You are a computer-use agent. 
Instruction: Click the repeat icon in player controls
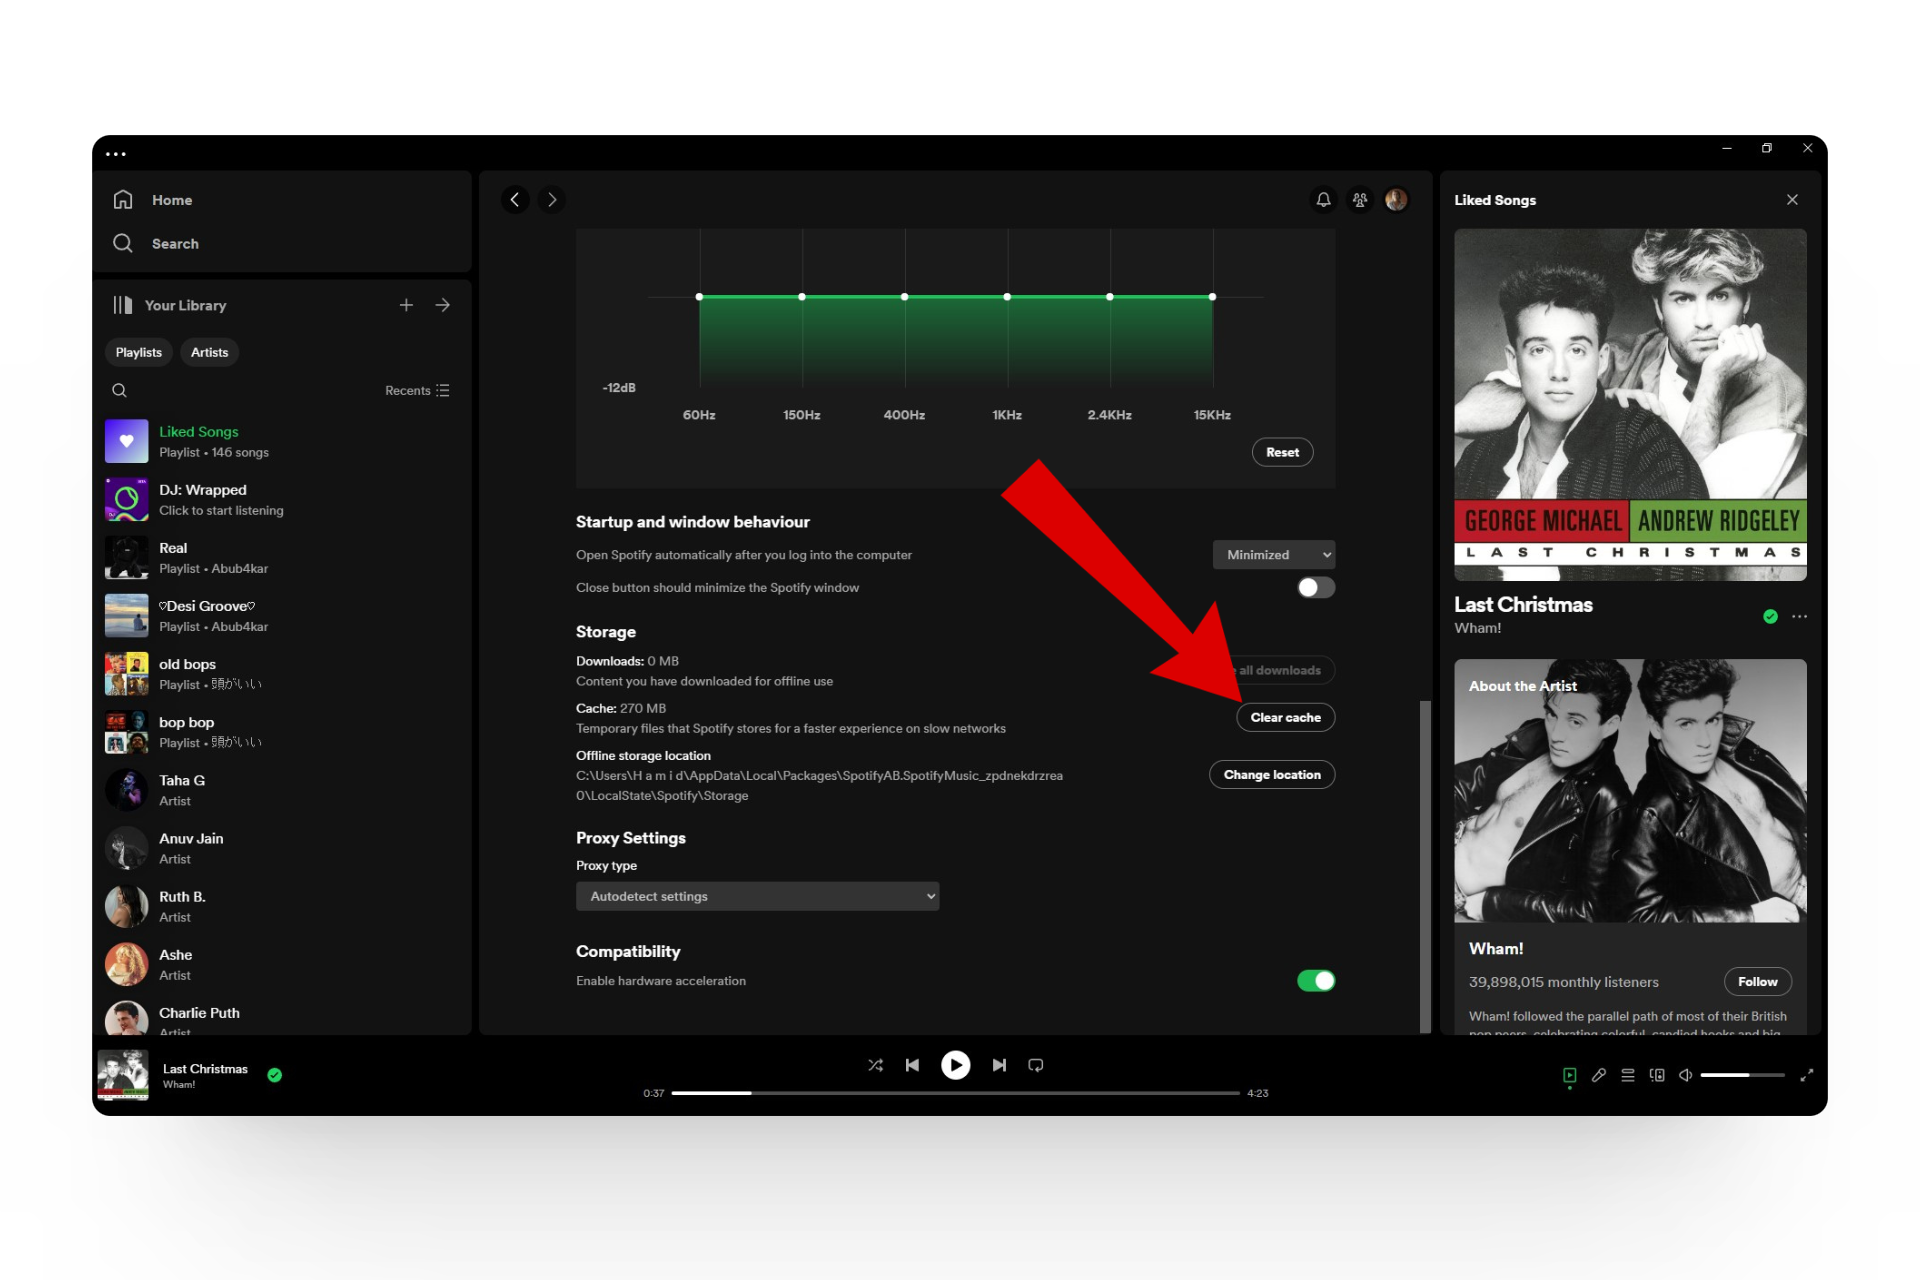1036,1065
